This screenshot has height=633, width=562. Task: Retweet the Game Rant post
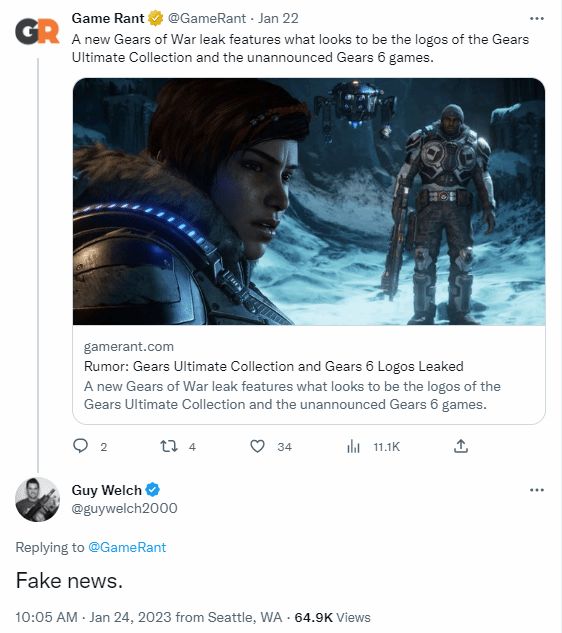[169, 446]
